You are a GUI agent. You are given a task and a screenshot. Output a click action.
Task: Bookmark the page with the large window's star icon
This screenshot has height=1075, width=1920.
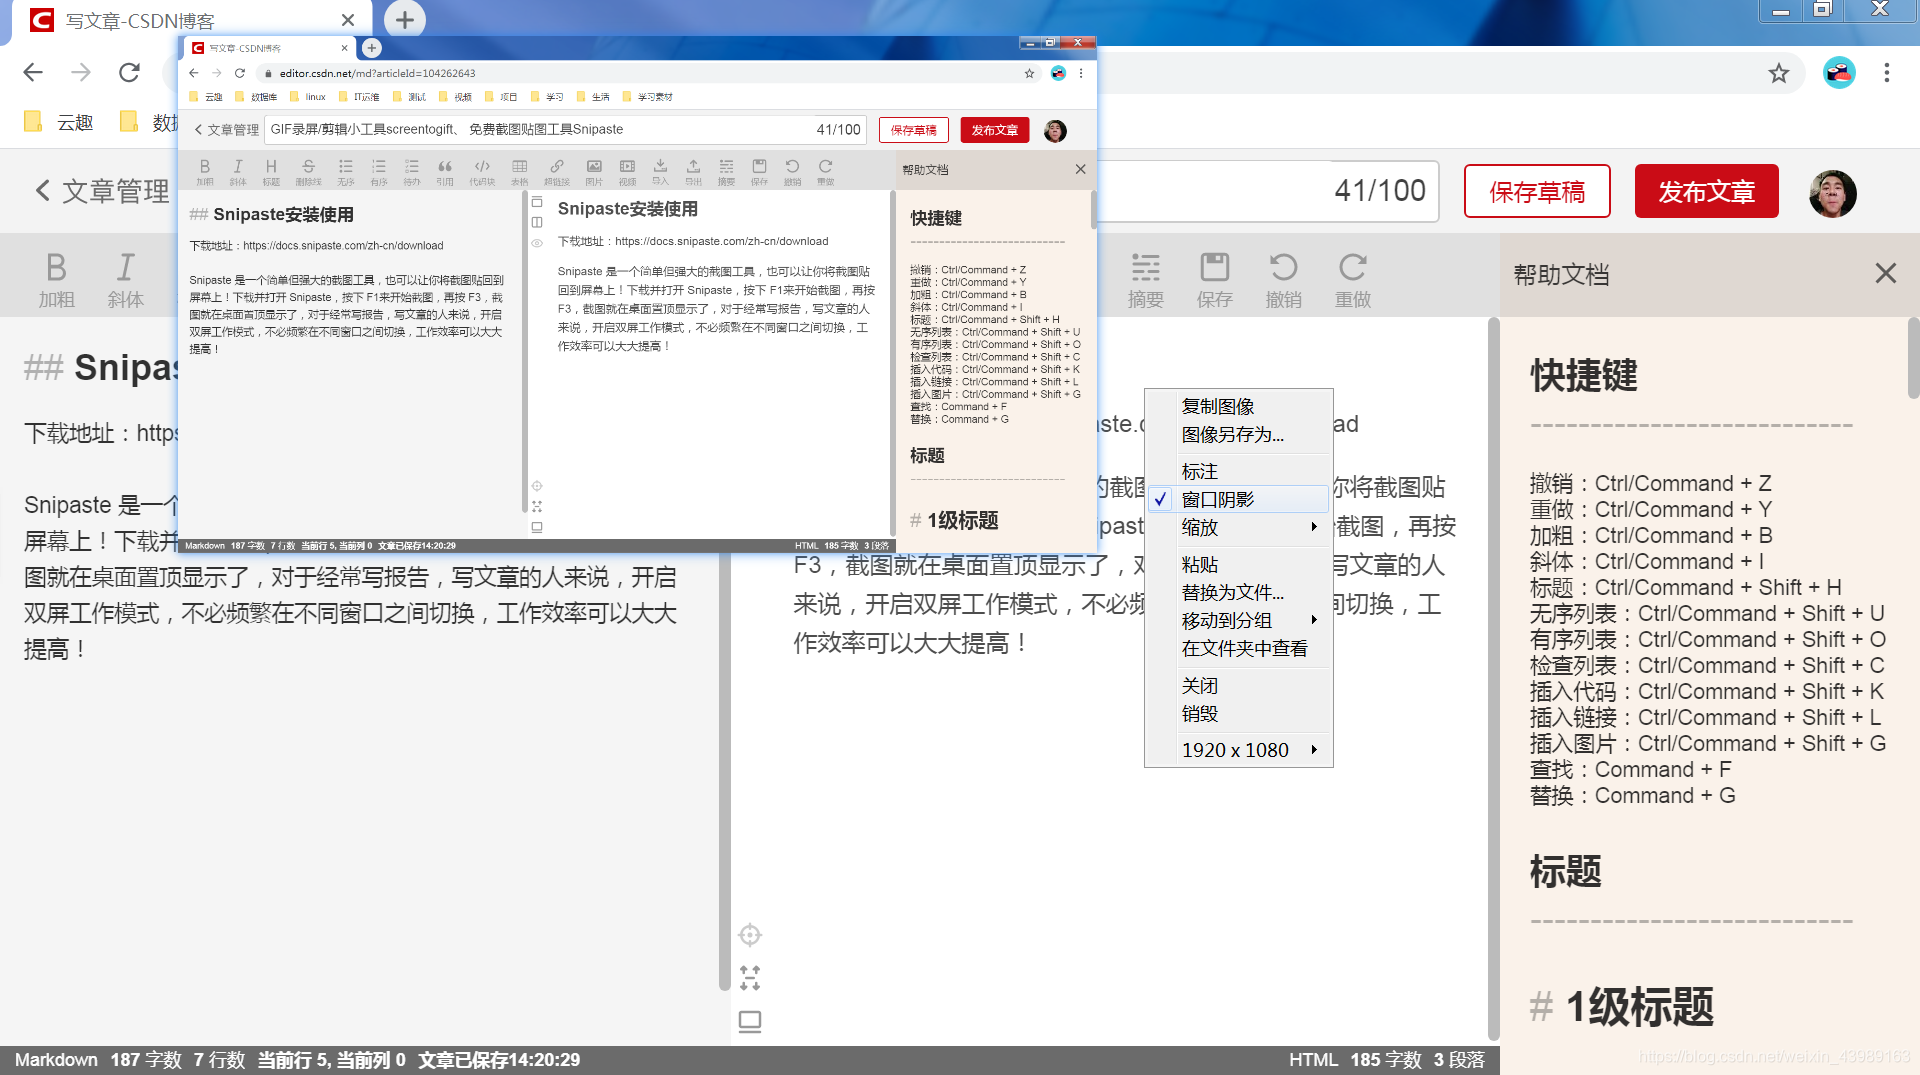click(1778, 73)
